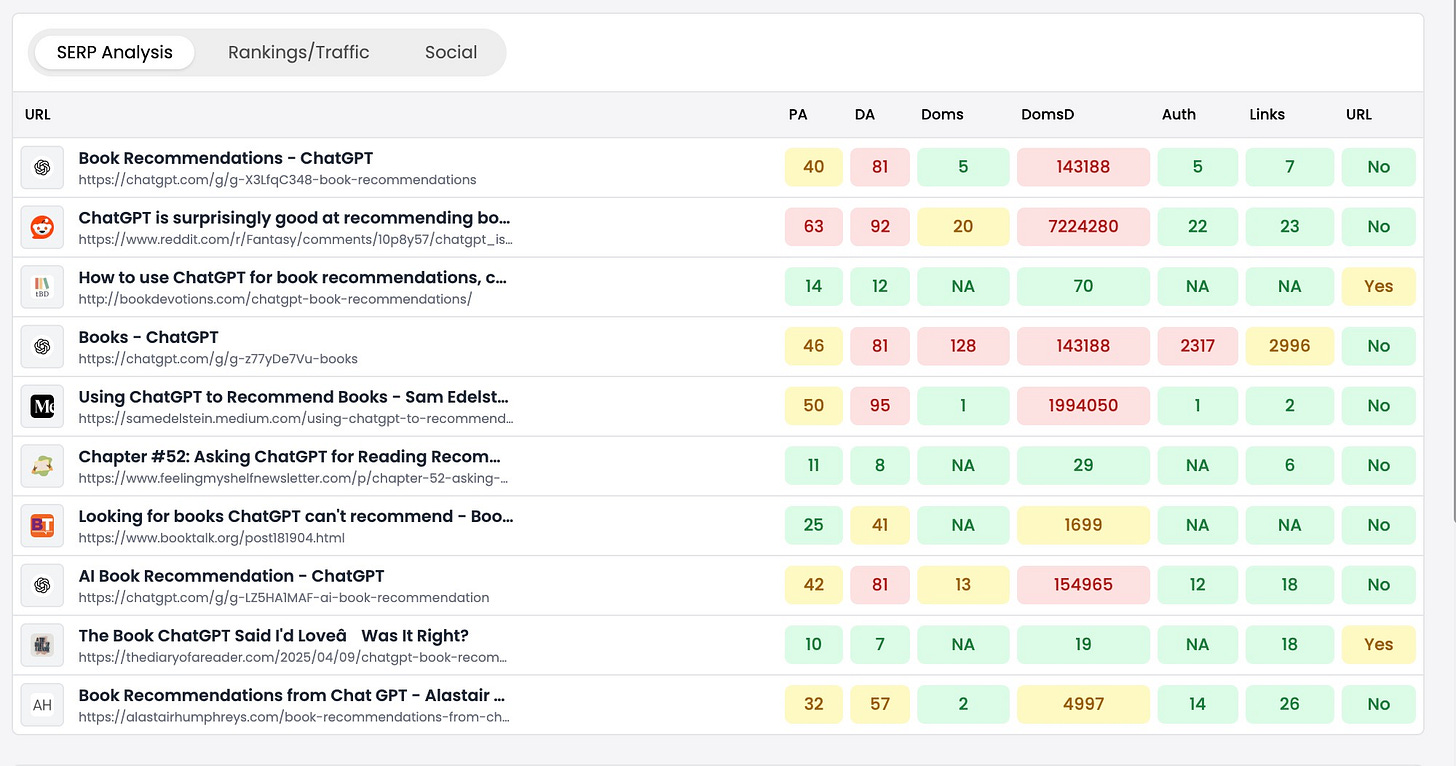Screen dimensions: 1456x766
Task: Click the DA value 41 cell
Action: (880, 525)
